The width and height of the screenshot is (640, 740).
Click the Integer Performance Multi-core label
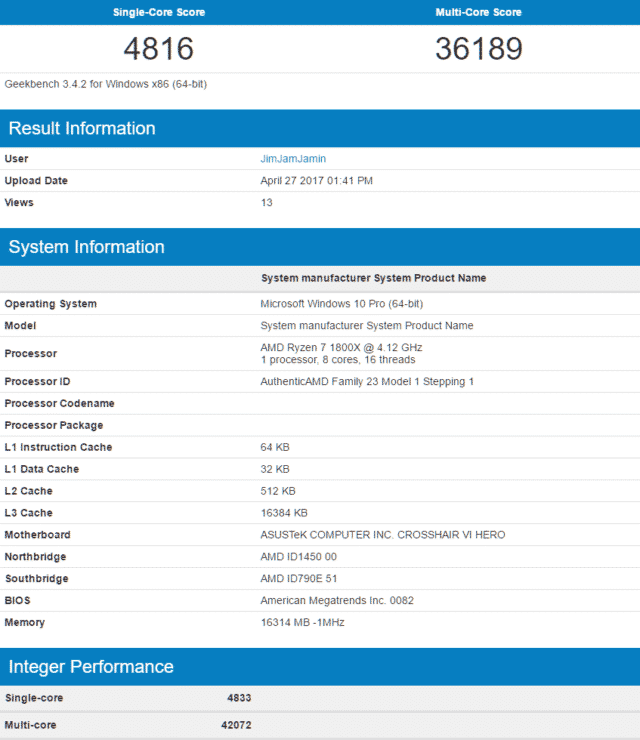(30, 725)
